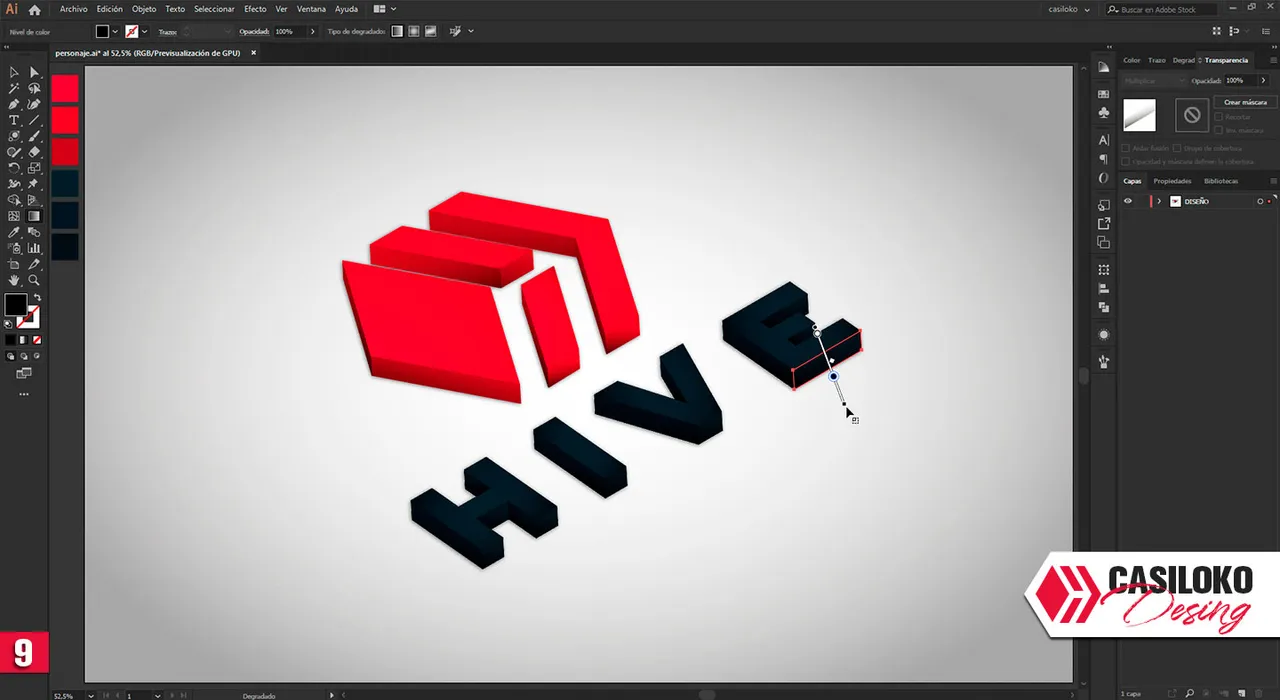Open the Symbols club panel icon
This screenshot has height=700, width=1280.
click(x=1103, y=112)
